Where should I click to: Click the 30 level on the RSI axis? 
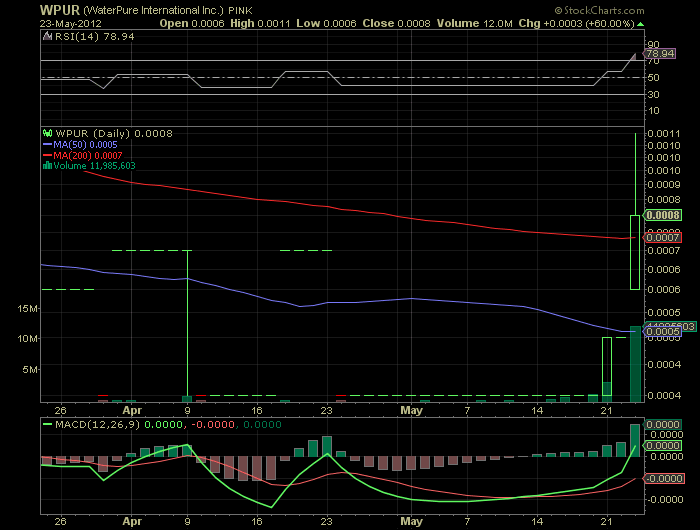(x=654, y=94)
